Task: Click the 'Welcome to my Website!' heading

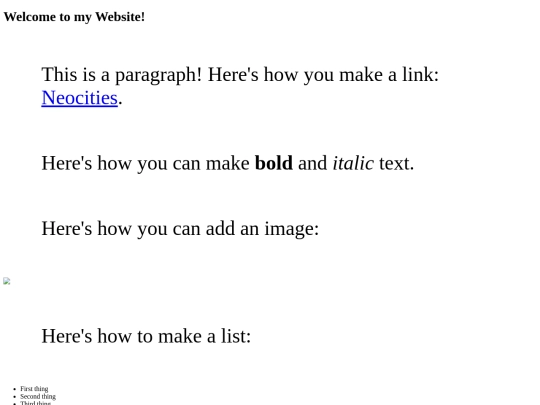Action: (x=74, y=17)
